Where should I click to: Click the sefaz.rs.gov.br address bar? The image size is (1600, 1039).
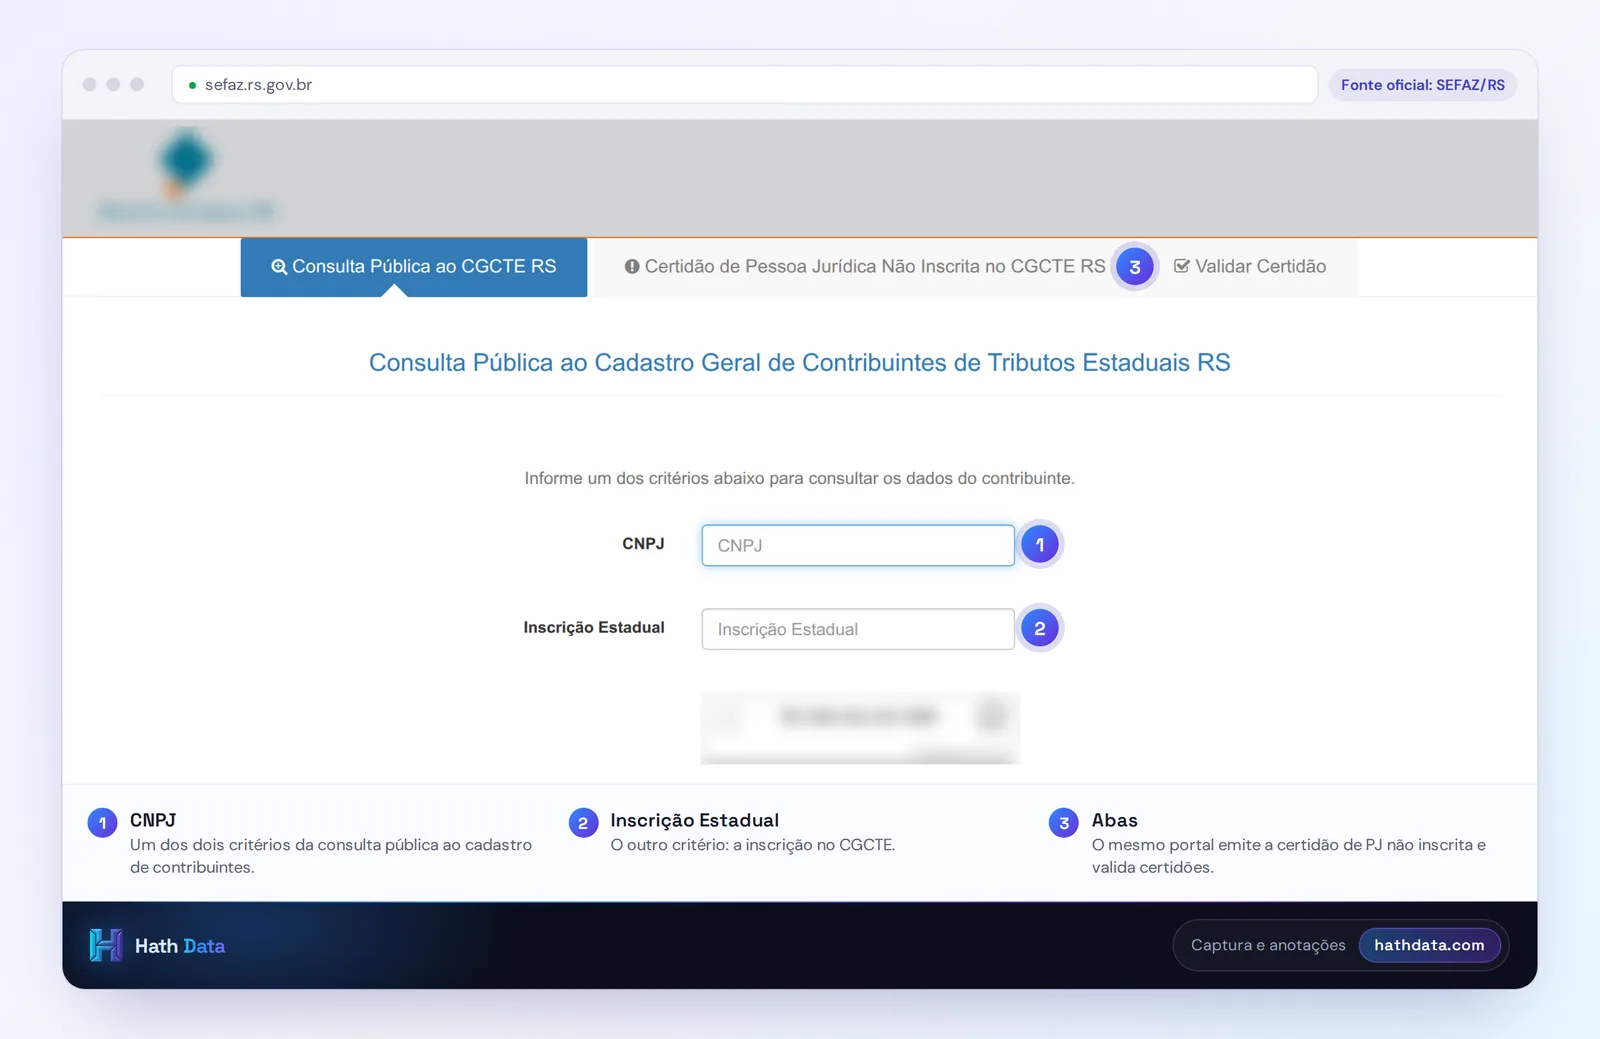744,85
